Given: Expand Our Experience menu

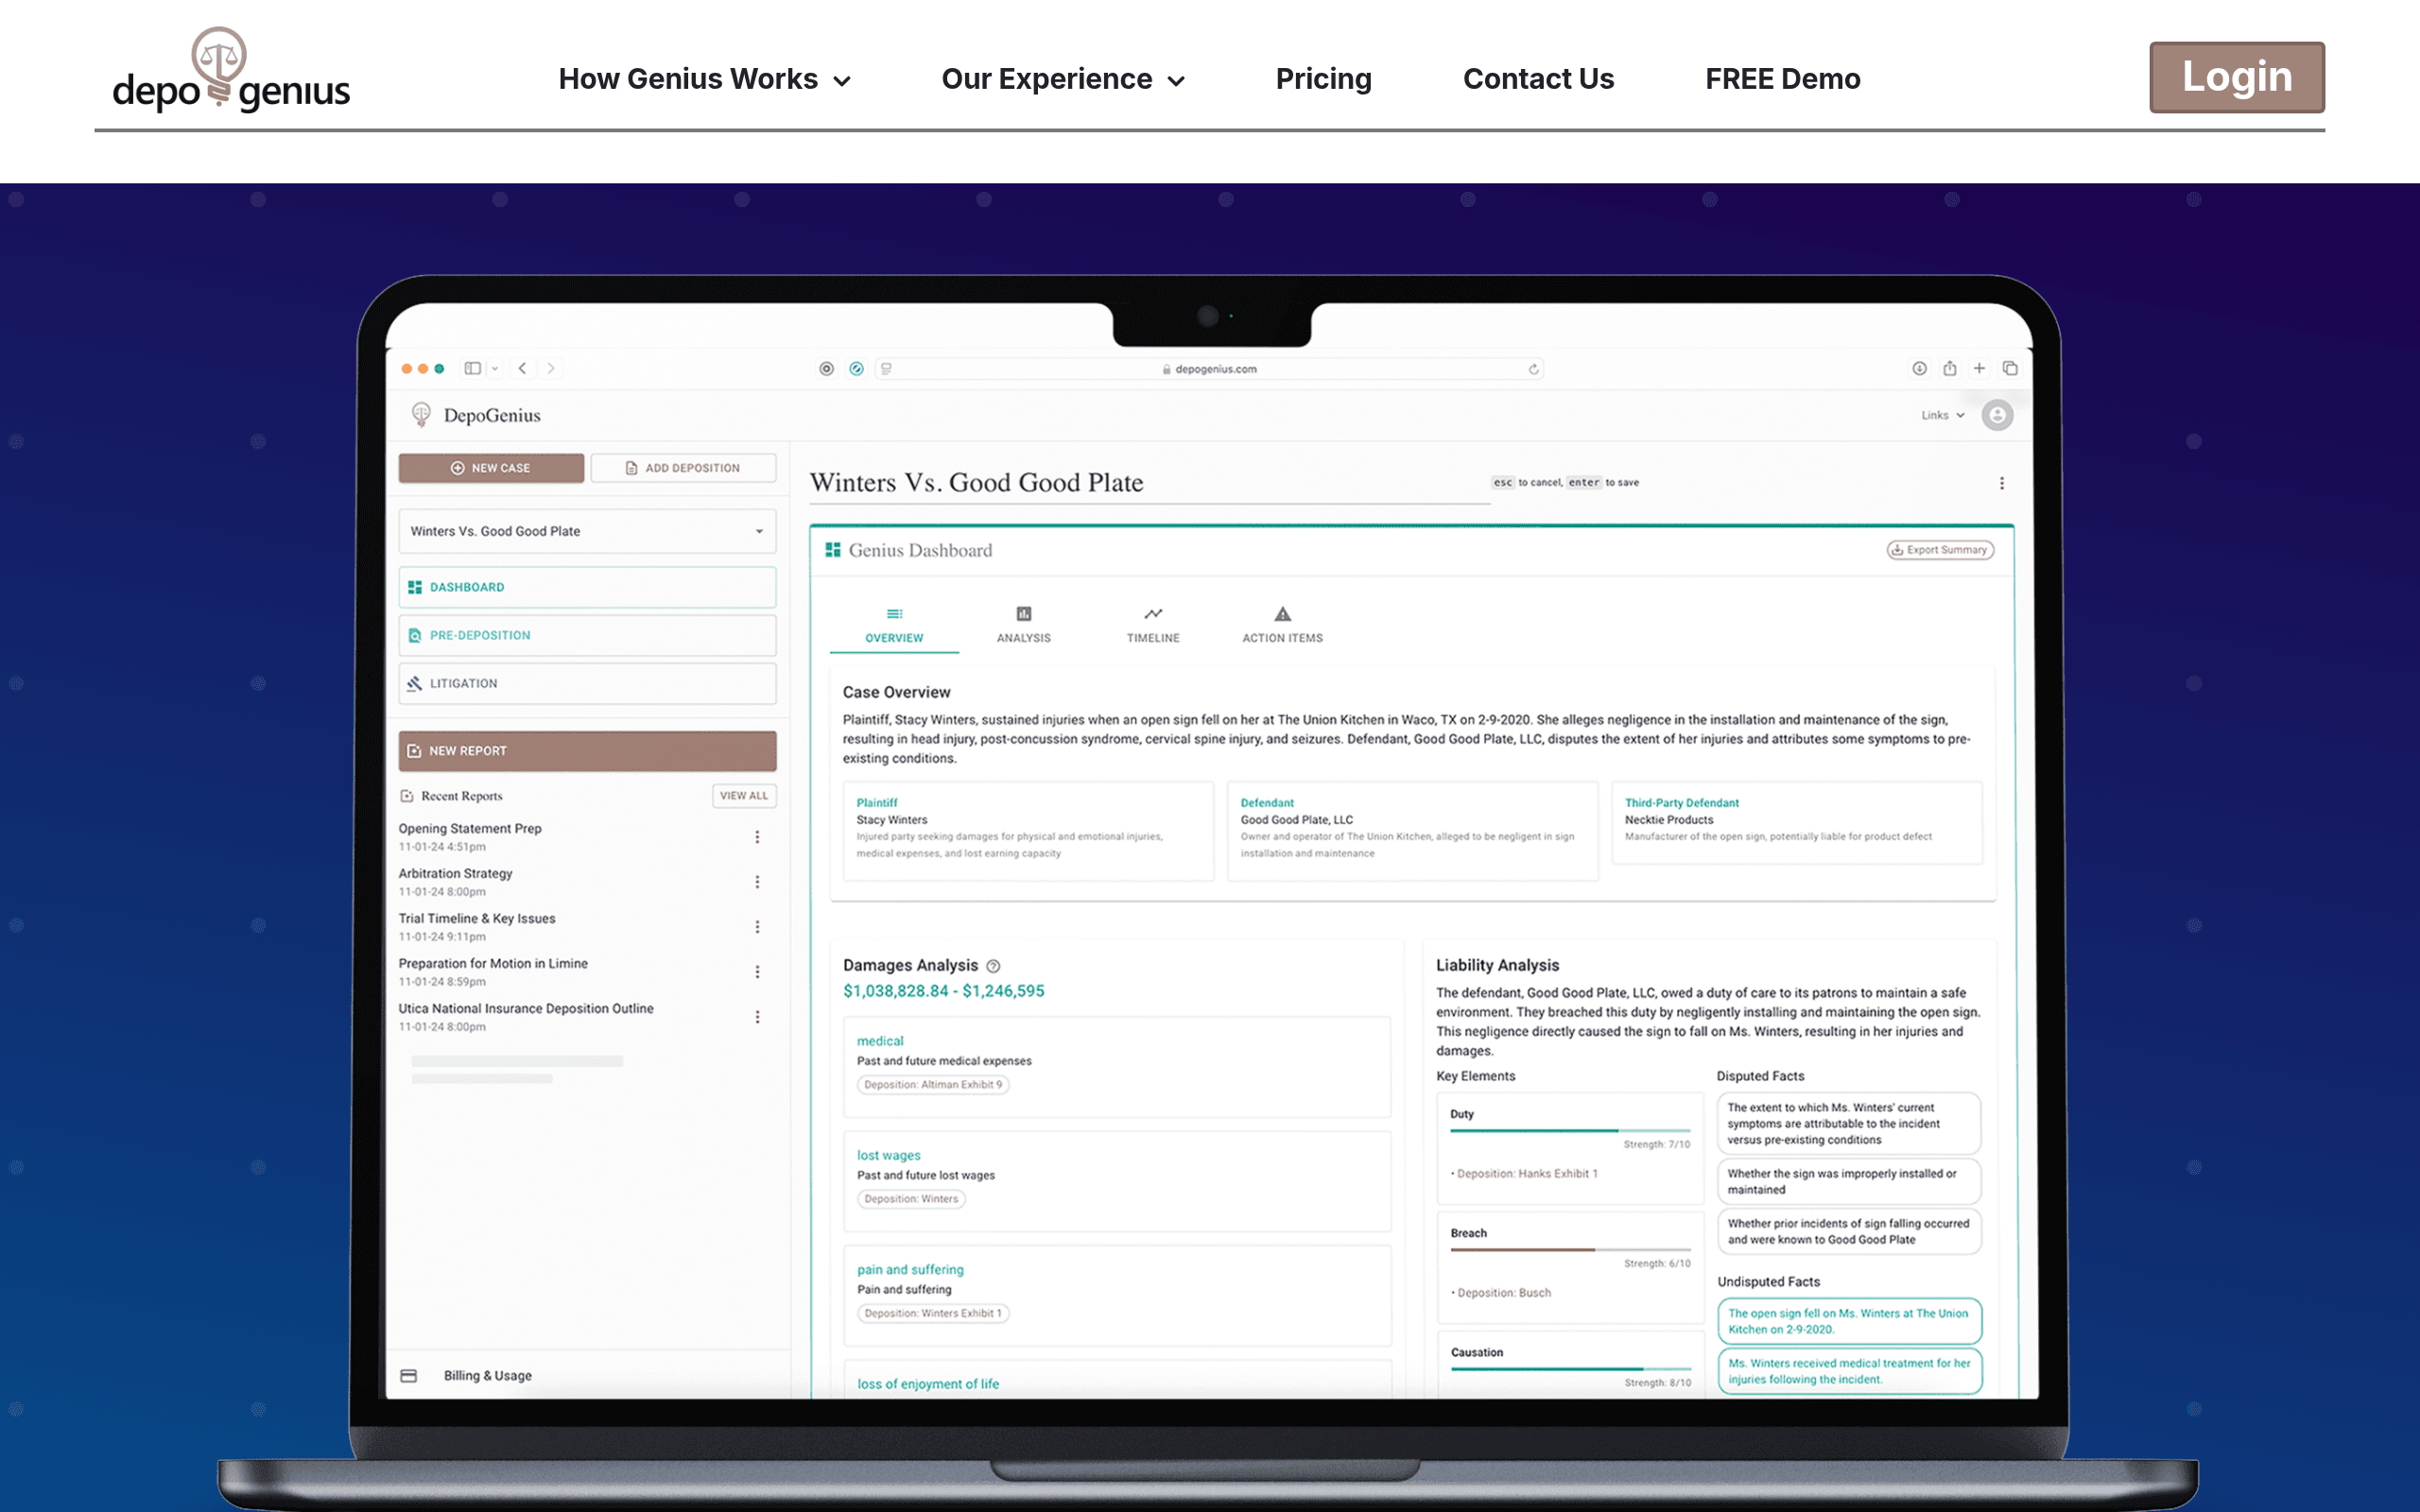Looking at the screenshot, I should click(1062, 79).
